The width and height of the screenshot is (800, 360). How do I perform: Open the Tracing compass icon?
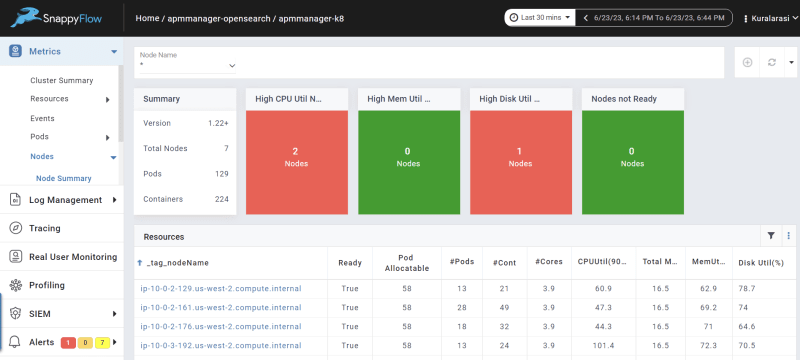click(x=15, y=228)
